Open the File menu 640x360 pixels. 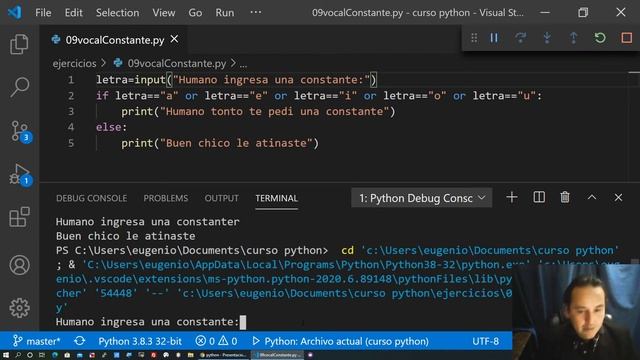[43, 13]
